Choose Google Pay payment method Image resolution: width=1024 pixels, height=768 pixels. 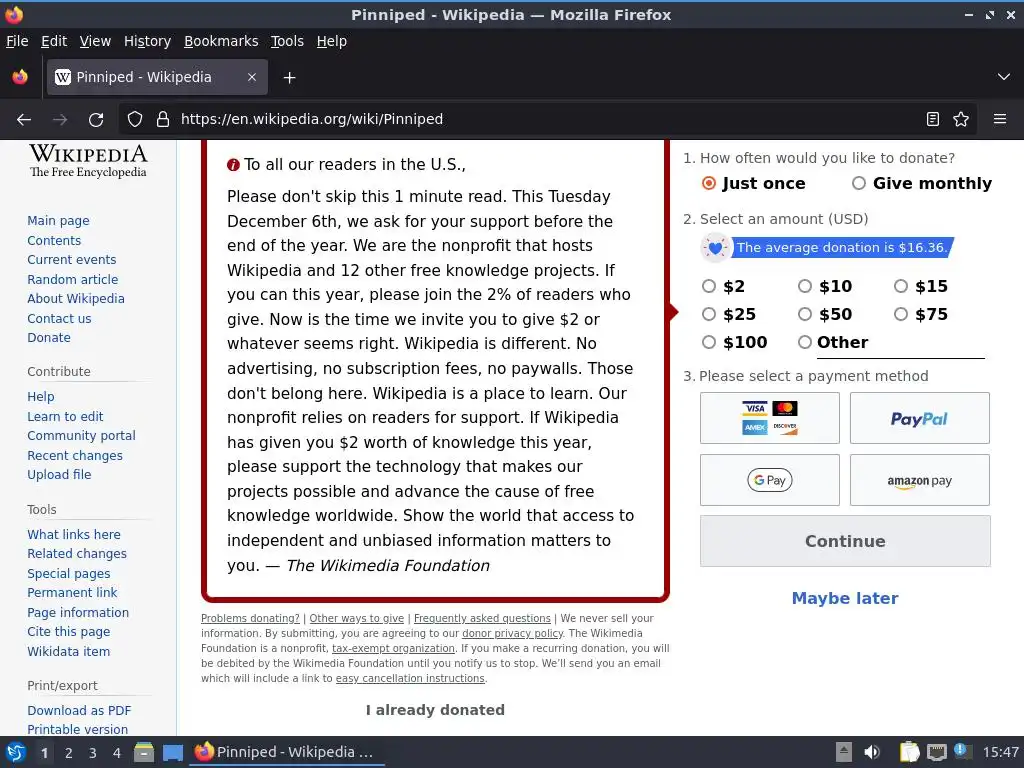point(769,480)
